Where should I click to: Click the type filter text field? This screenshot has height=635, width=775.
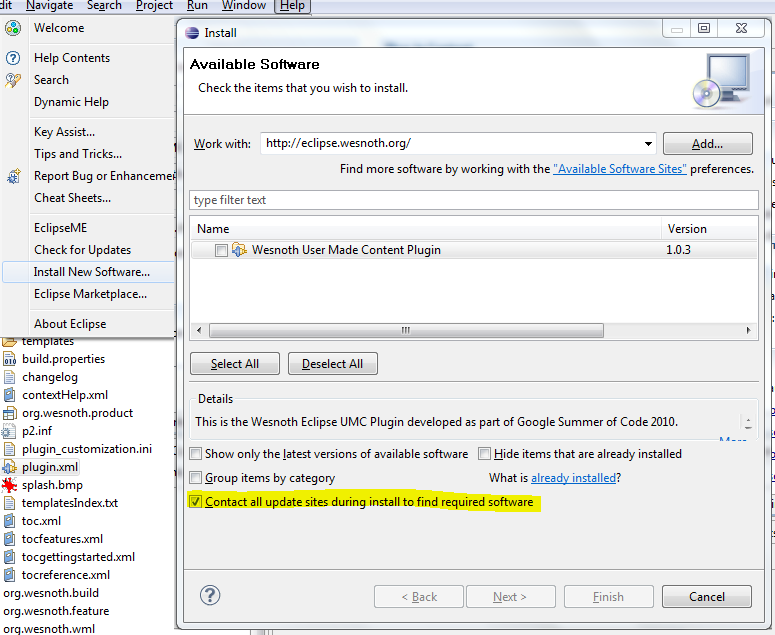pyautogui.click(x=474, y=200)
